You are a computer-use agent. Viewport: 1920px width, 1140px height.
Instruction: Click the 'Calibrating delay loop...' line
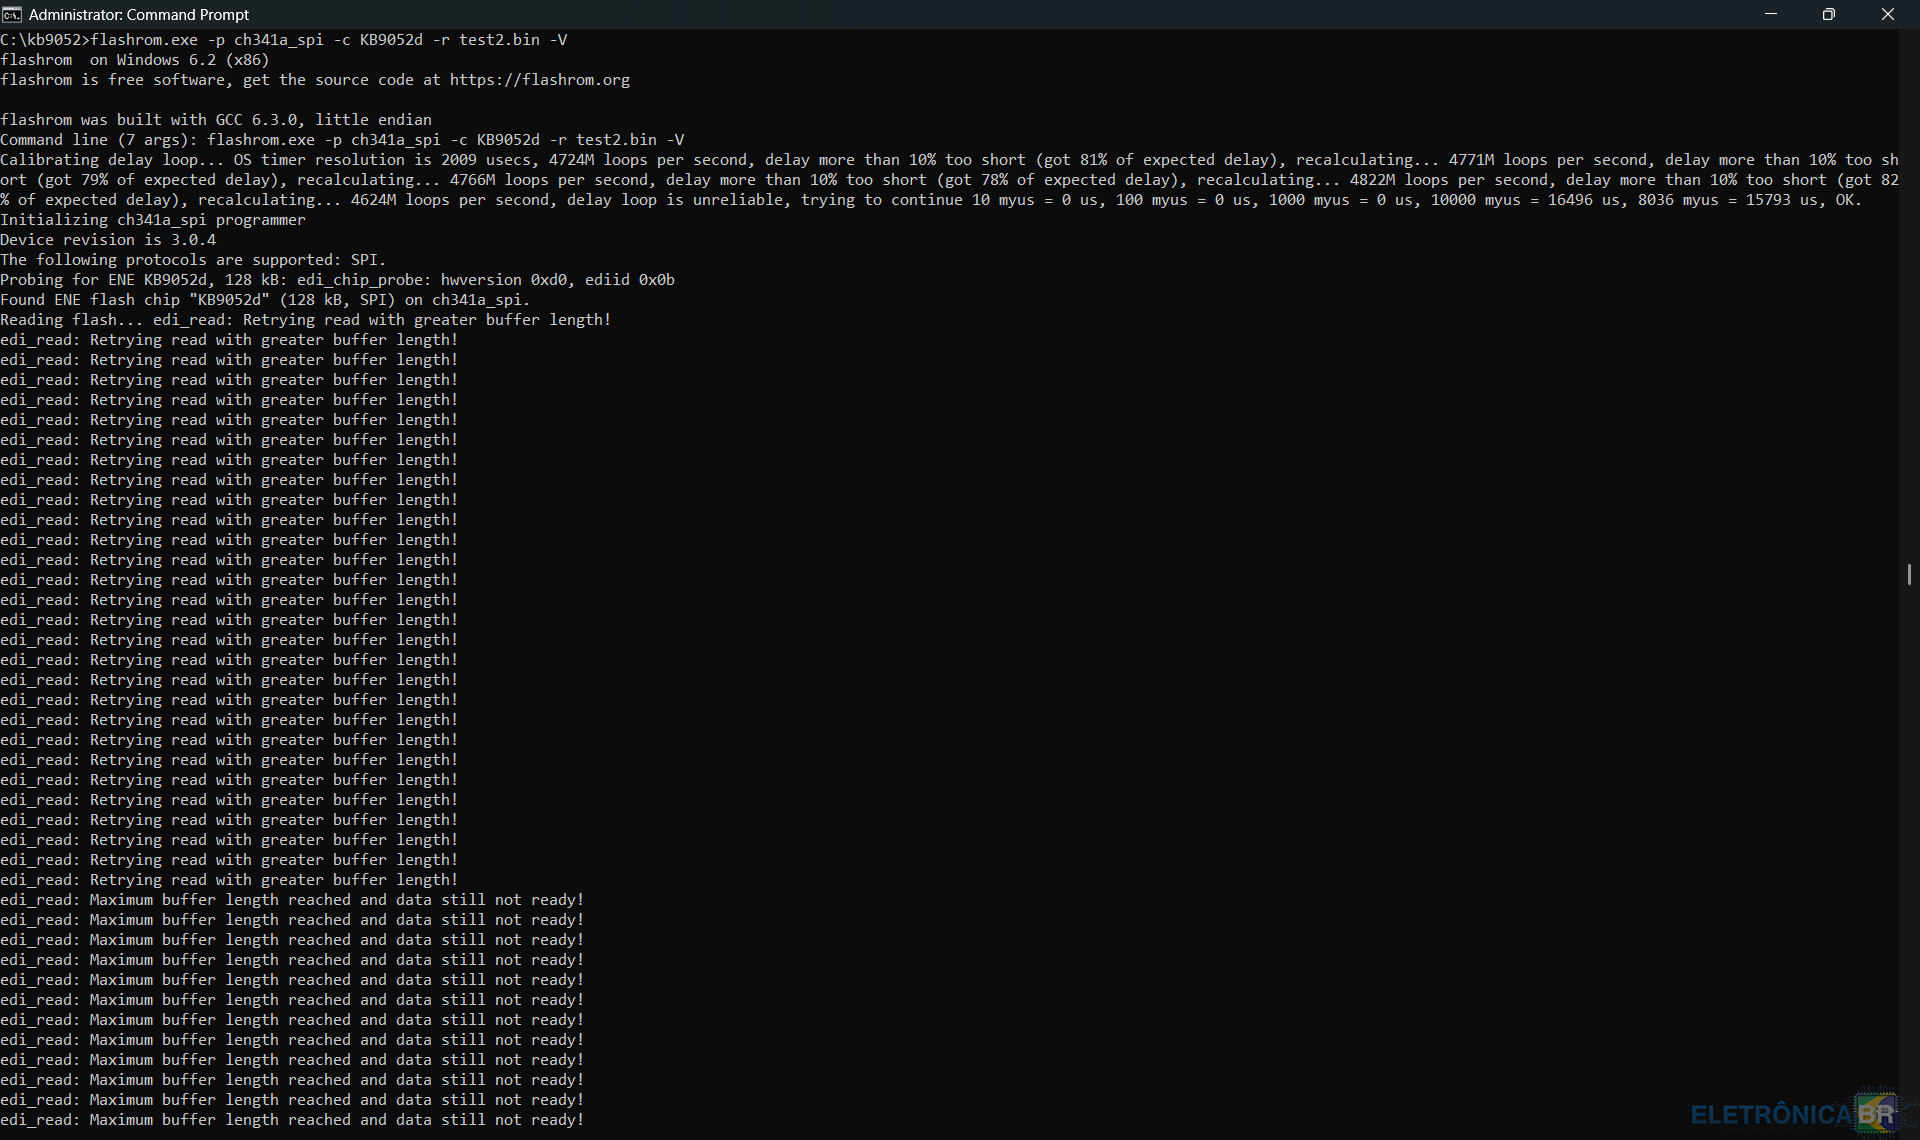coord(949,180)
